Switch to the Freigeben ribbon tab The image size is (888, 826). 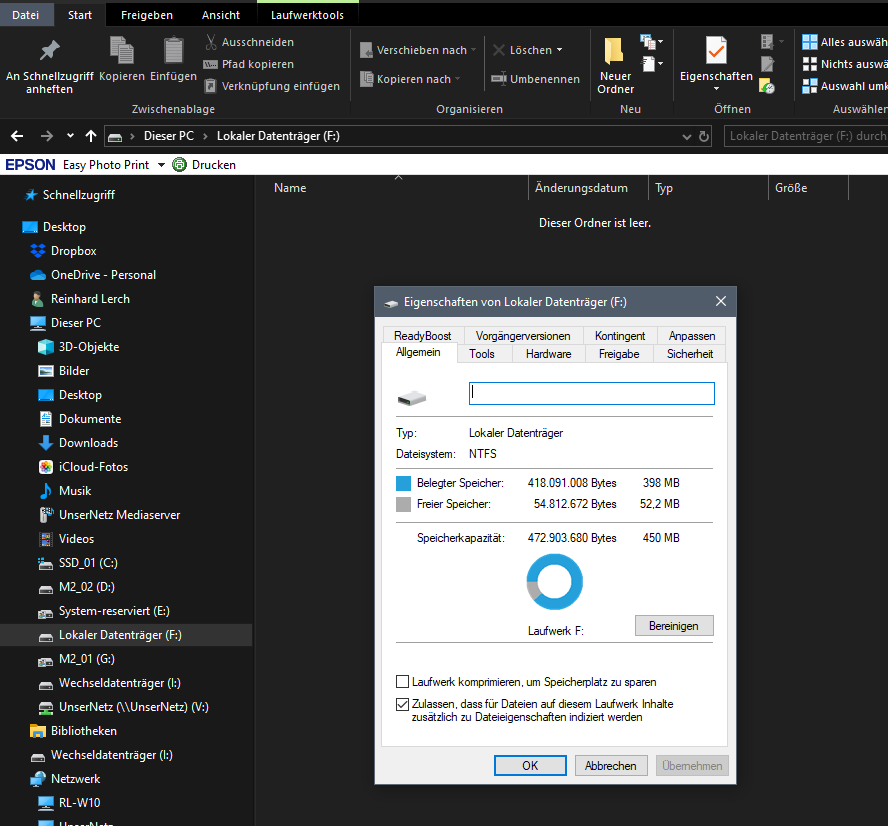[x=147, y=15]
